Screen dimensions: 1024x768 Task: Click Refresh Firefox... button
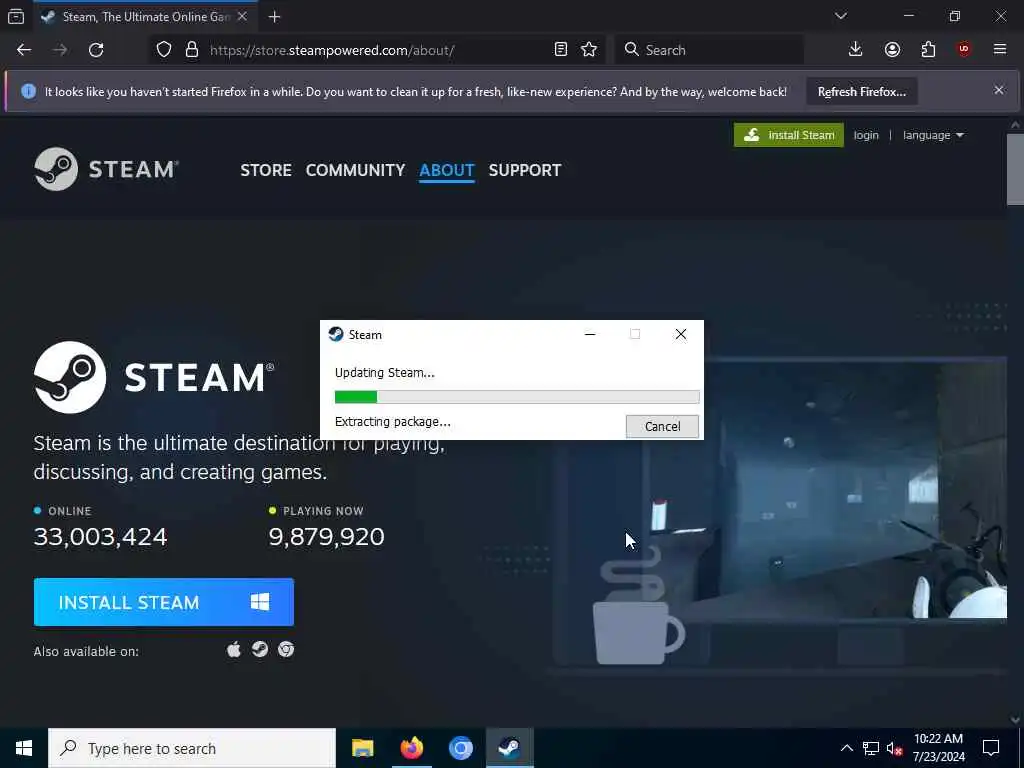[x=861, y=91]
